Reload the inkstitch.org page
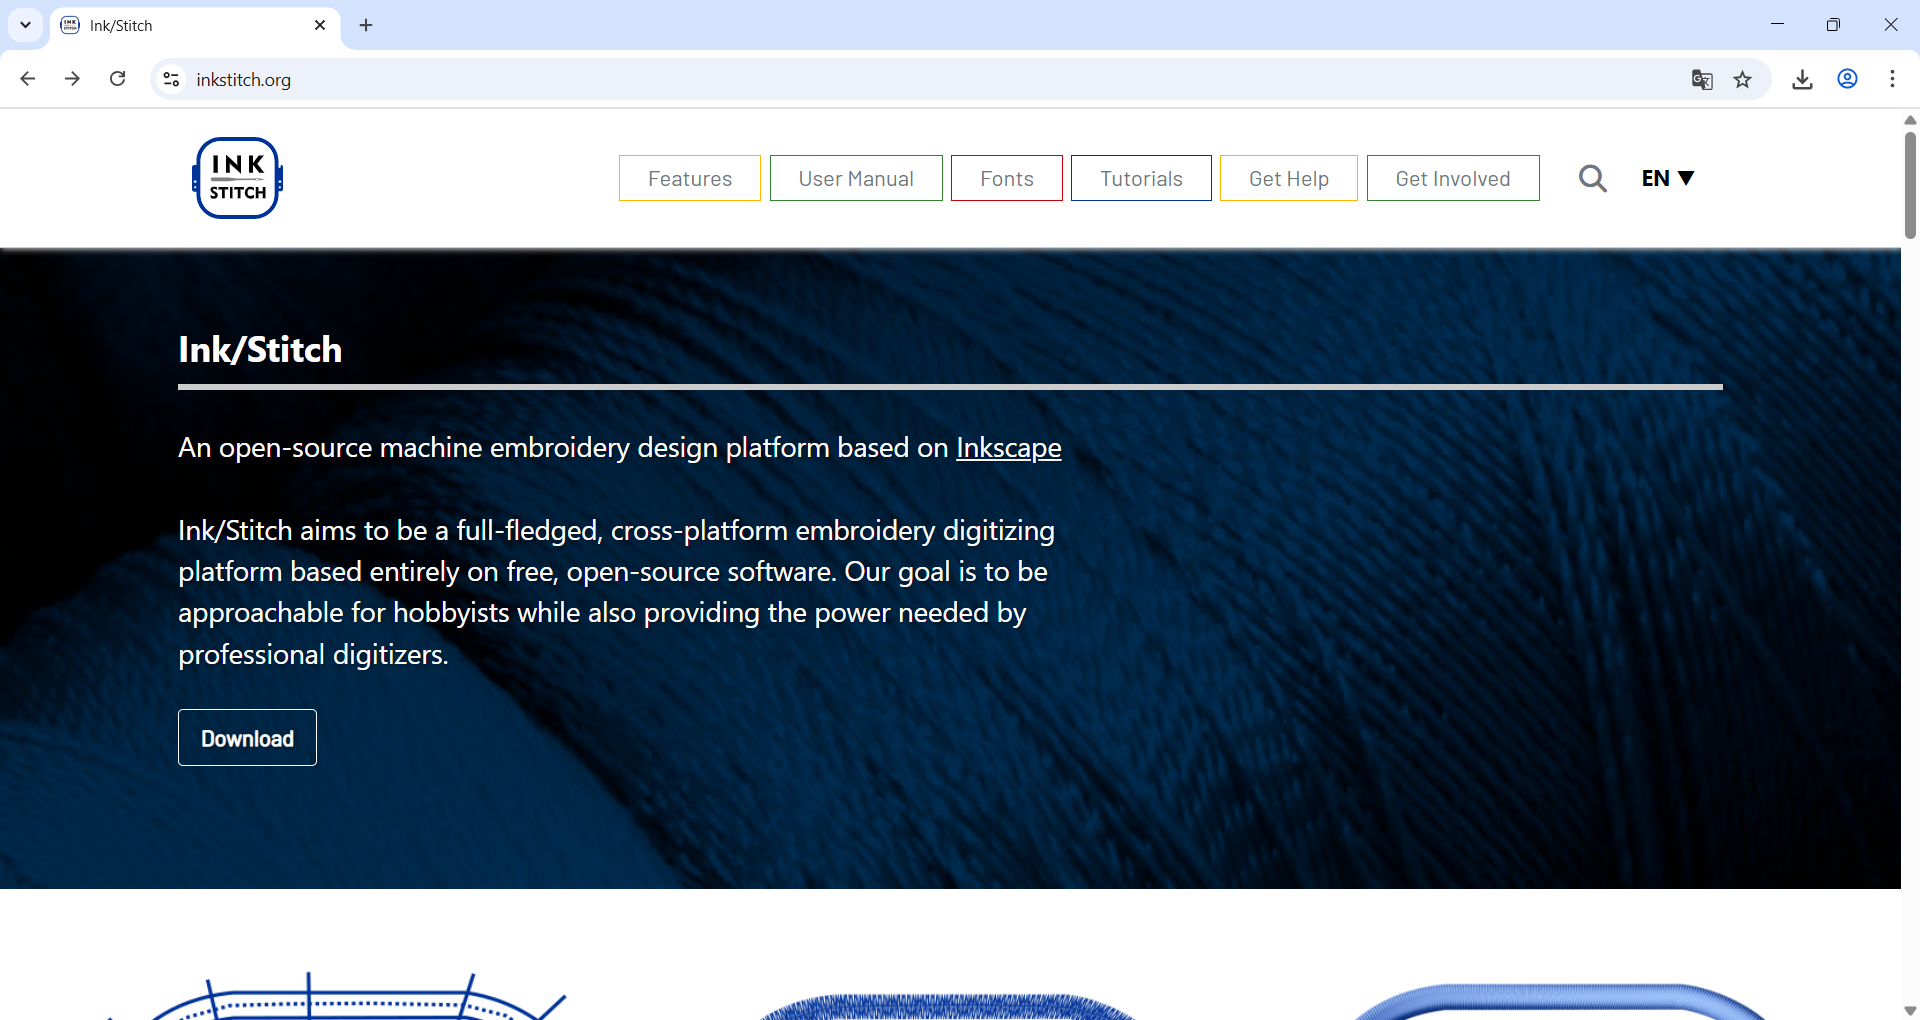Viewport: 1920px width, 1020px height. (x=118, y=79)
